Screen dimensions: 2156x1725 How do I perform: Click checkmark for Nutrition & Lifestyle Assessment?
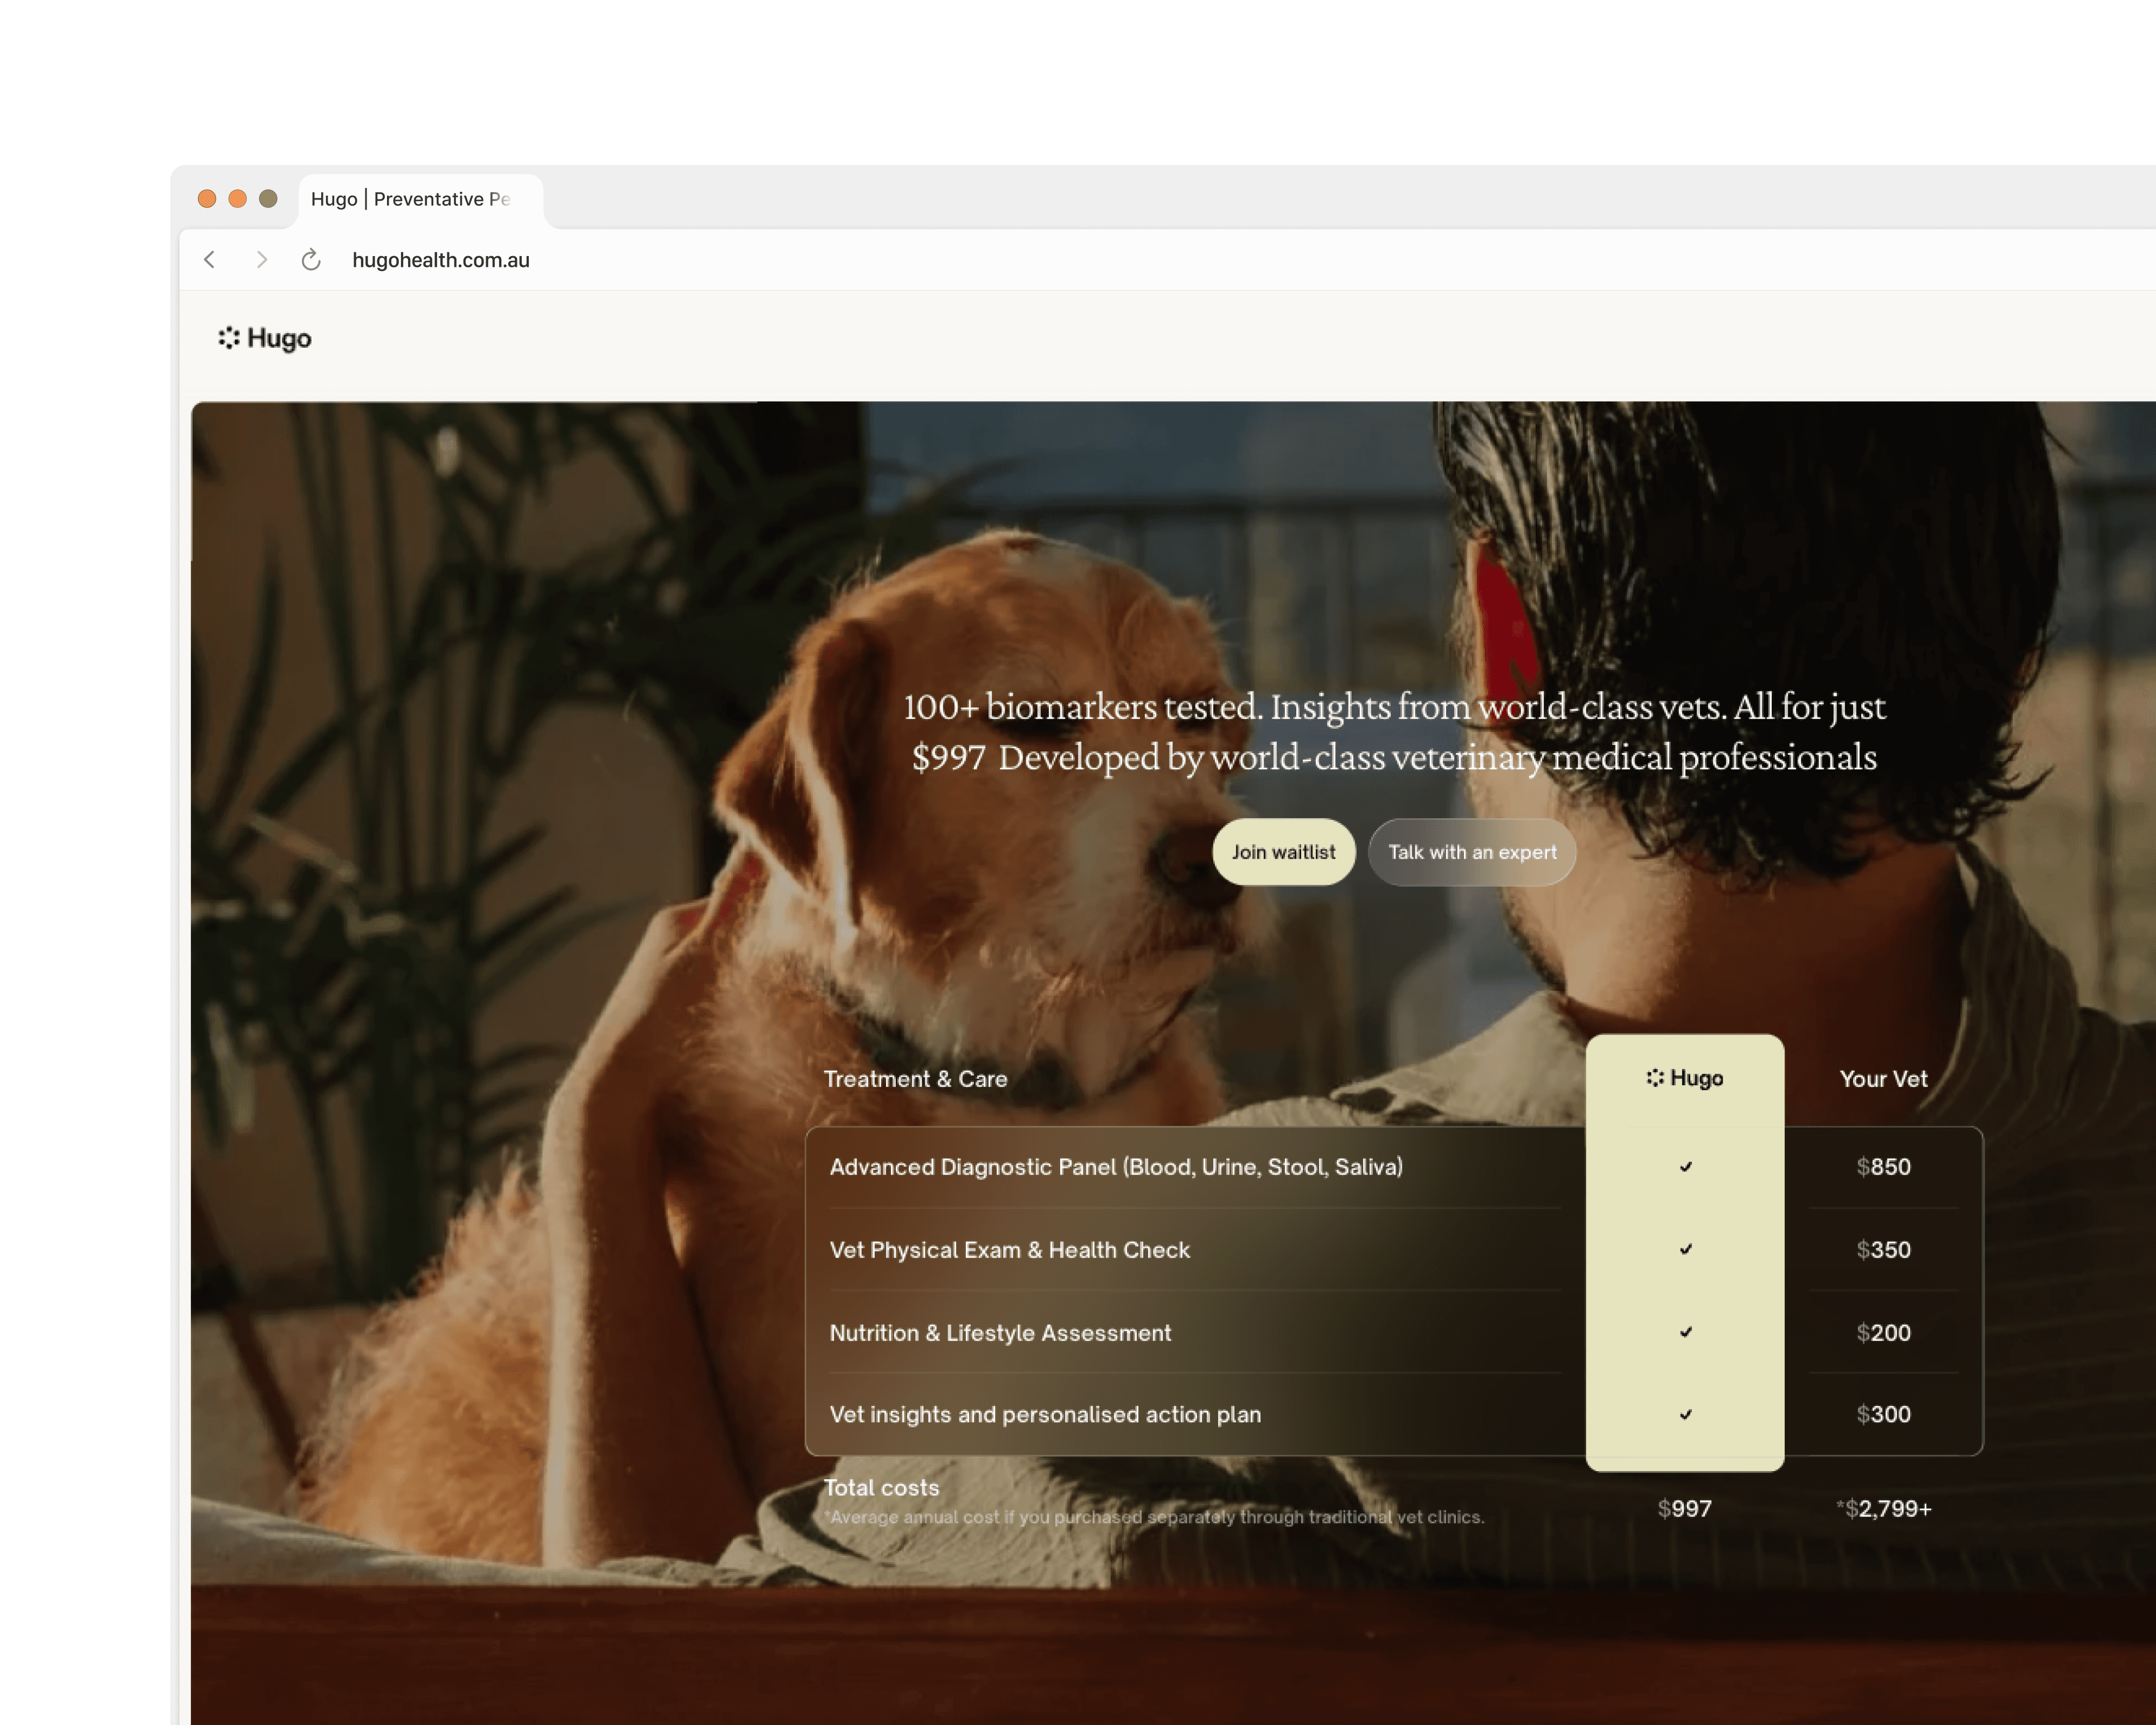[x=1685, y=1333]
